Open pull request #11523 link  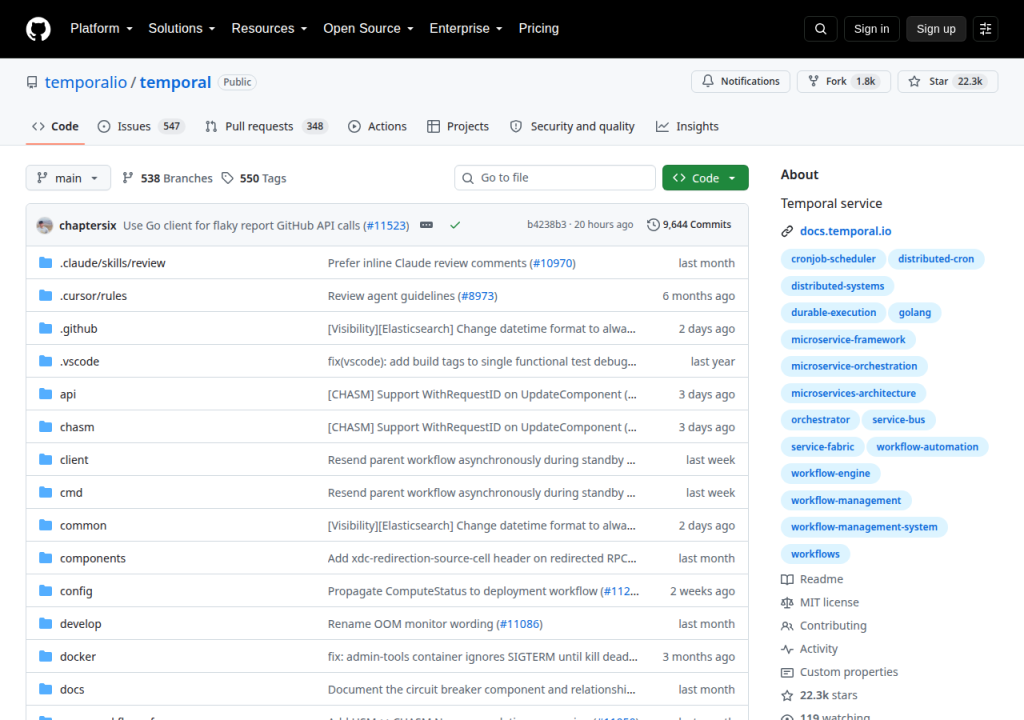[x=386, y=225]
